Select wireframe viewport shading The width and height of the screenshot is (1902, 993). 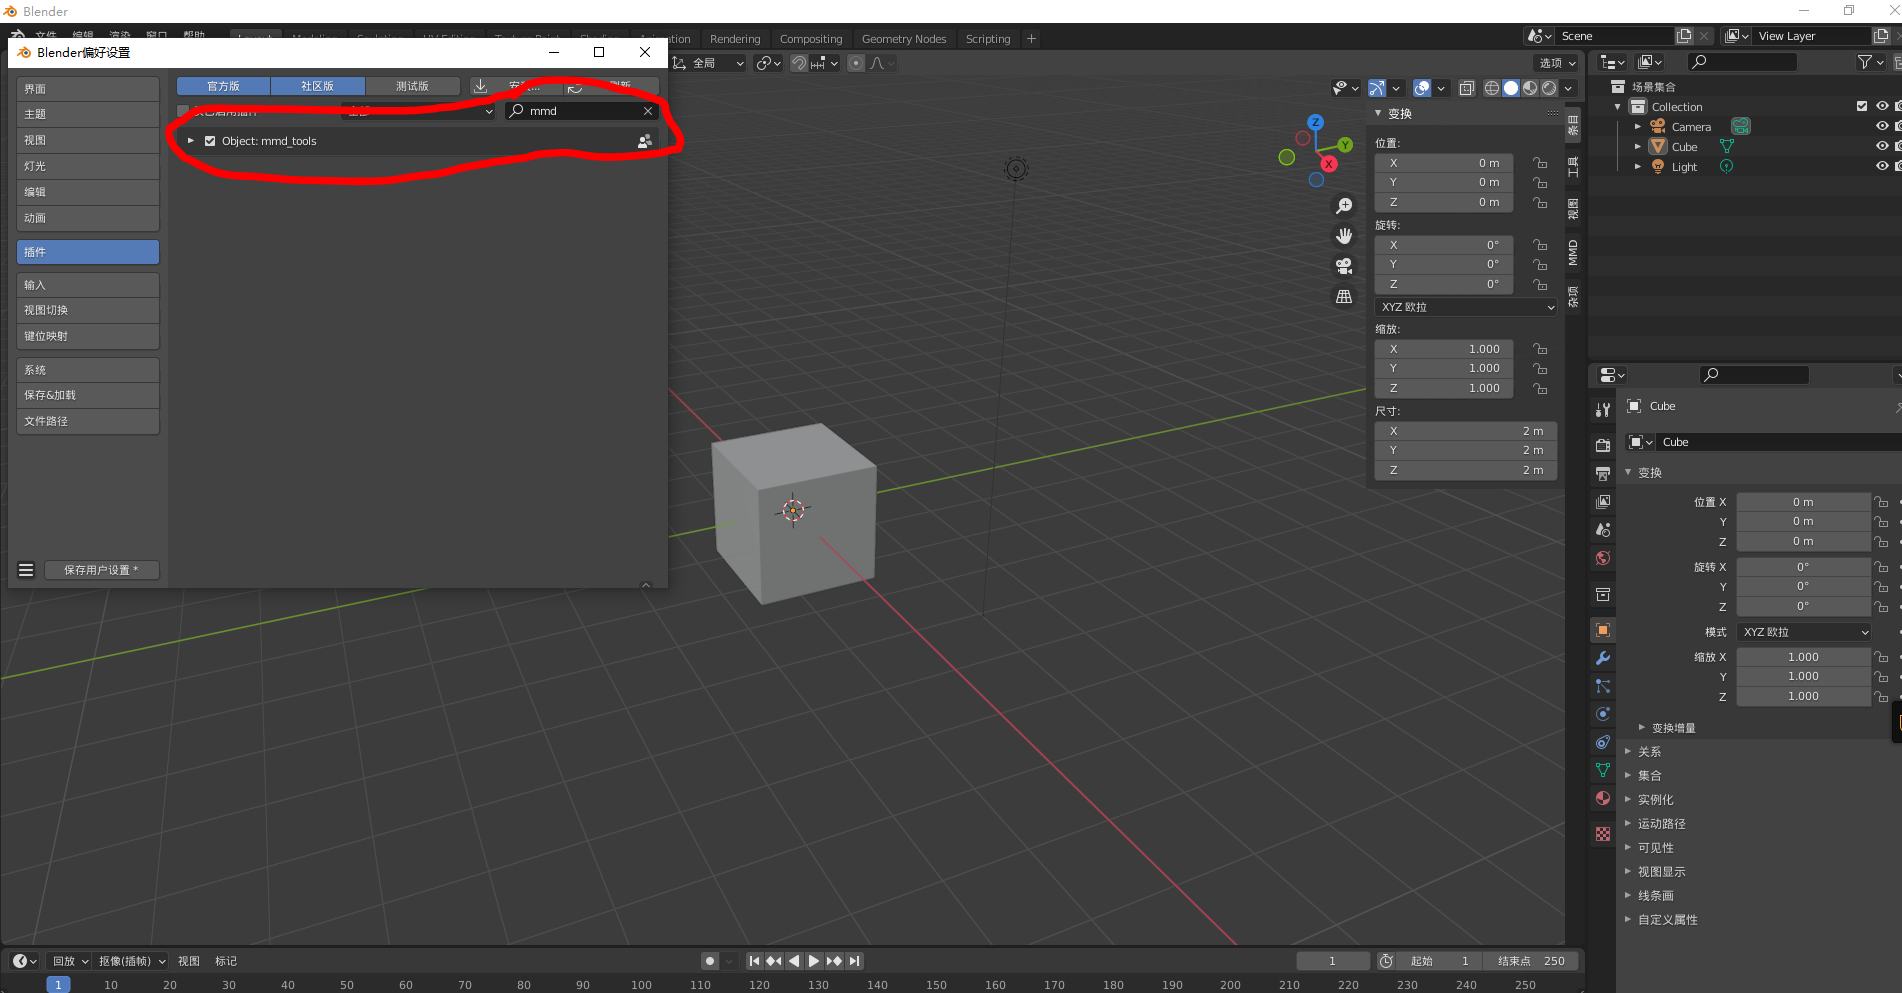pos(1492,88)
